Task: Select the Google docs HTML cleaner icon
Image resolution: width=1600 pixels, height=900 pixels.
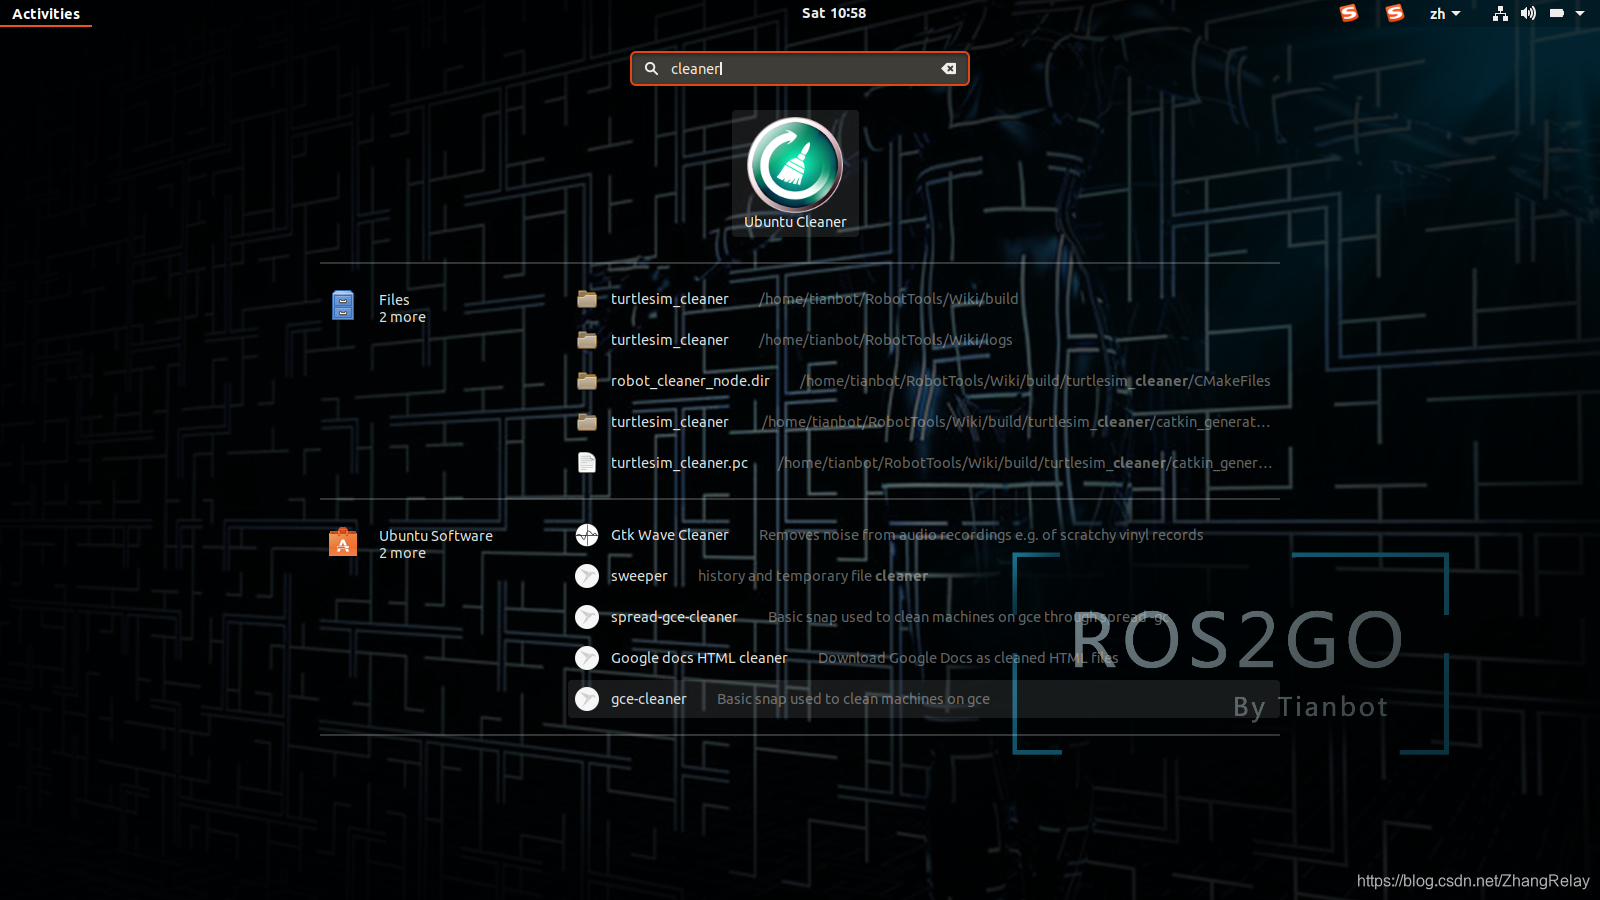Action: tap(587, 658)
